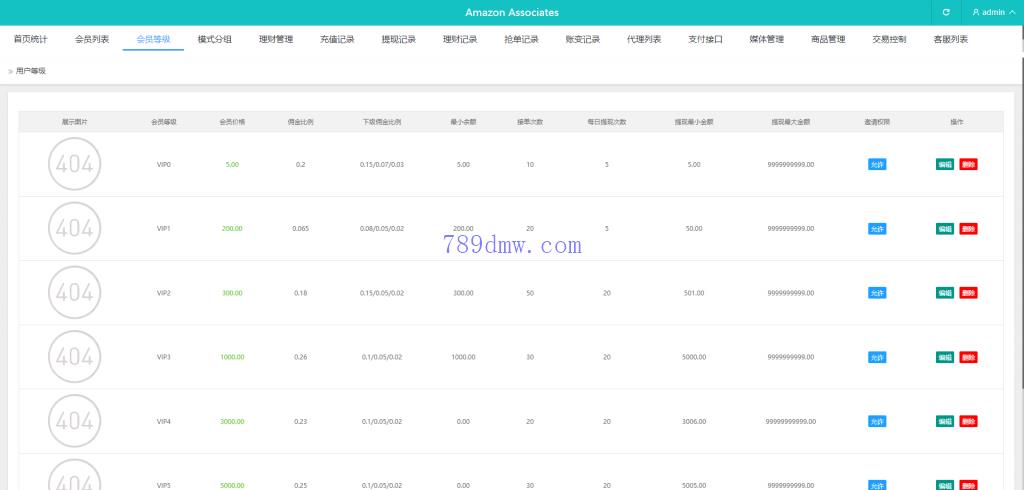Toggle VIP3's 允许 invite permission badge
Viewport: 1024px width, 490px height.
coord(877,357)
